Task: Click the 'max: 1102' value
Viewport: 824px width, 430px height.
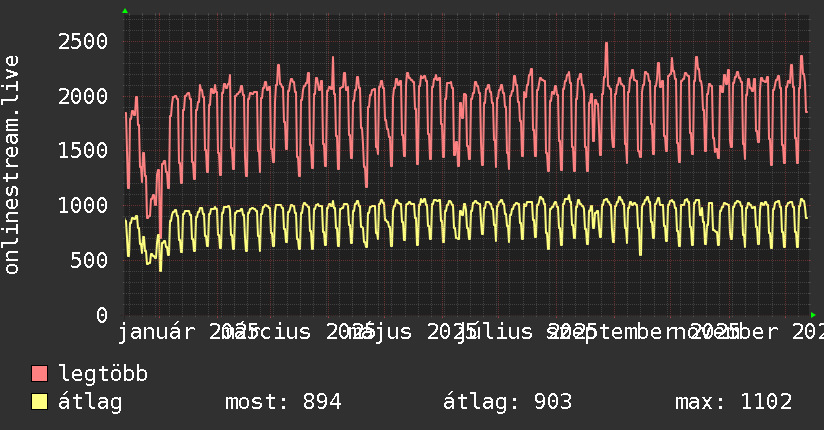Action: pyautogui.click(x=734, y=402)
